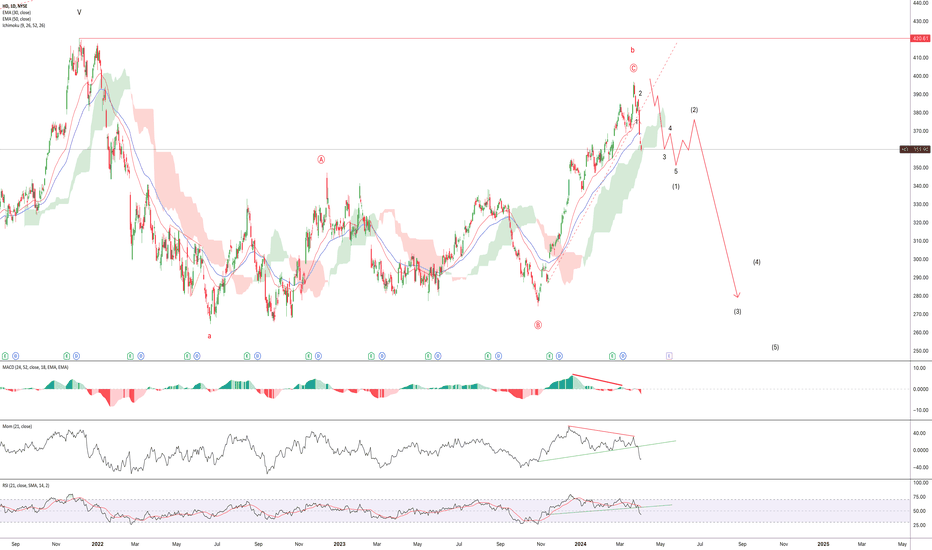Select the August 2023 earnings marker
The height and width of the screenshot is (550, 932).
(x=488, y=356)
